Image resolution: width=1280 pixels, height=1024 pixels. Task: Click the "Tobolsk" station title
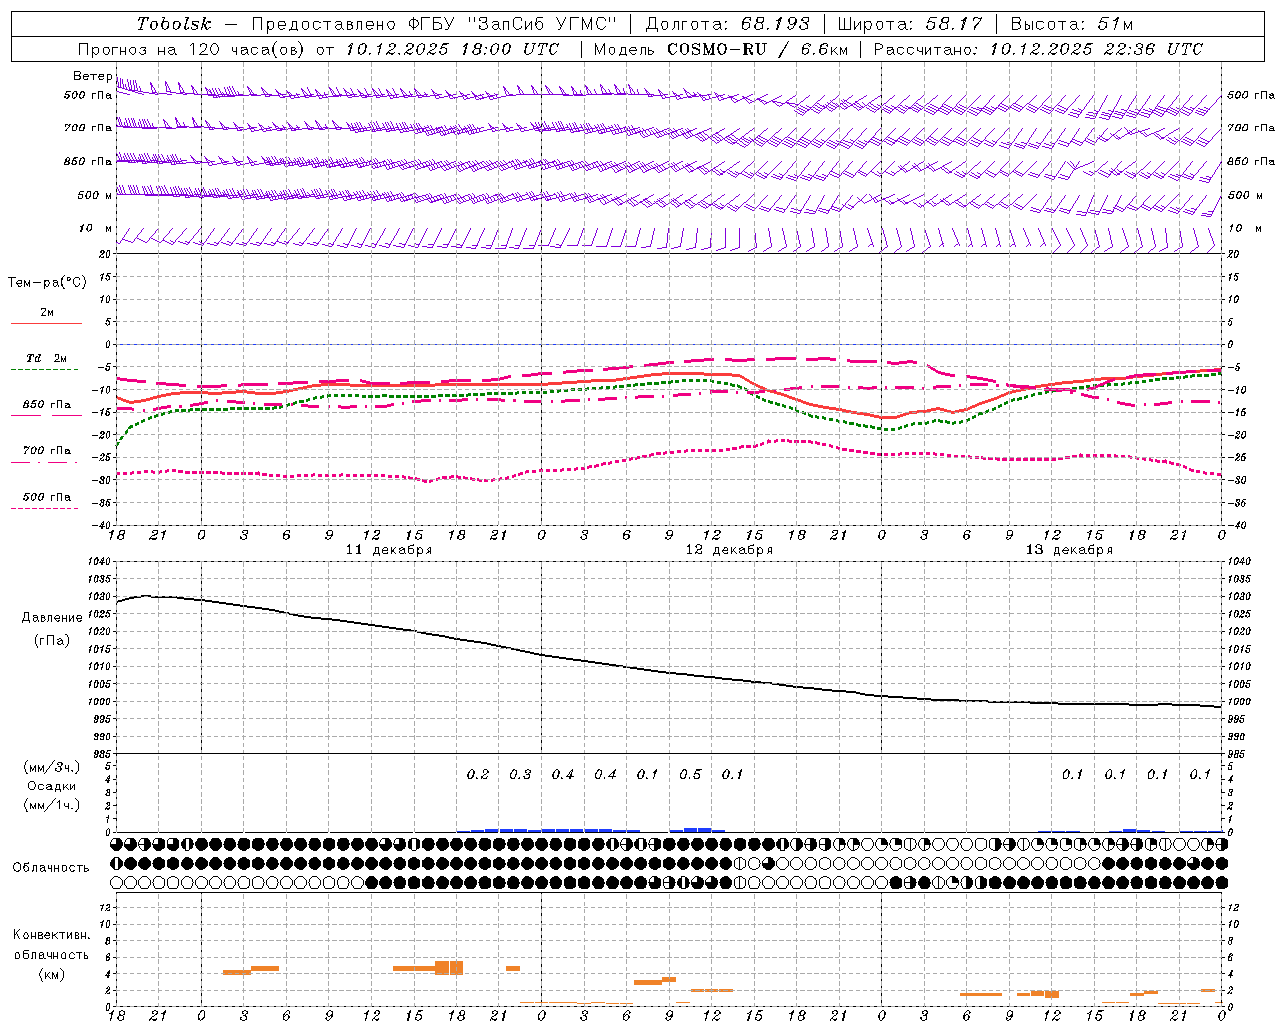tap(174, 24)
